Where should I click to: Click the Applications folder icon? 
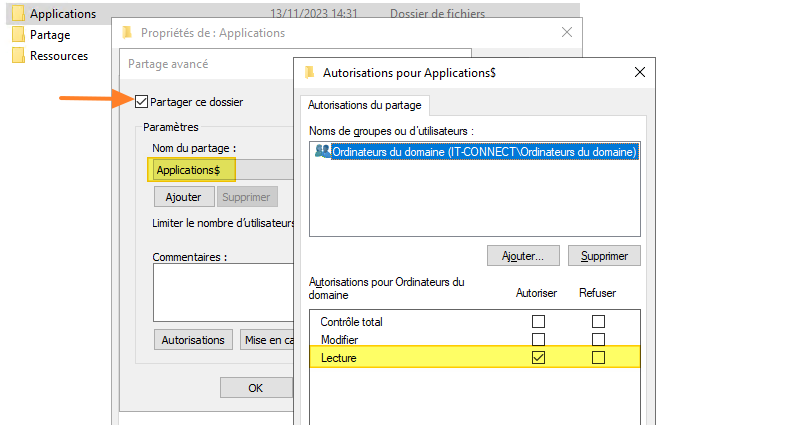pyautogui.click(x=18, y=14)
